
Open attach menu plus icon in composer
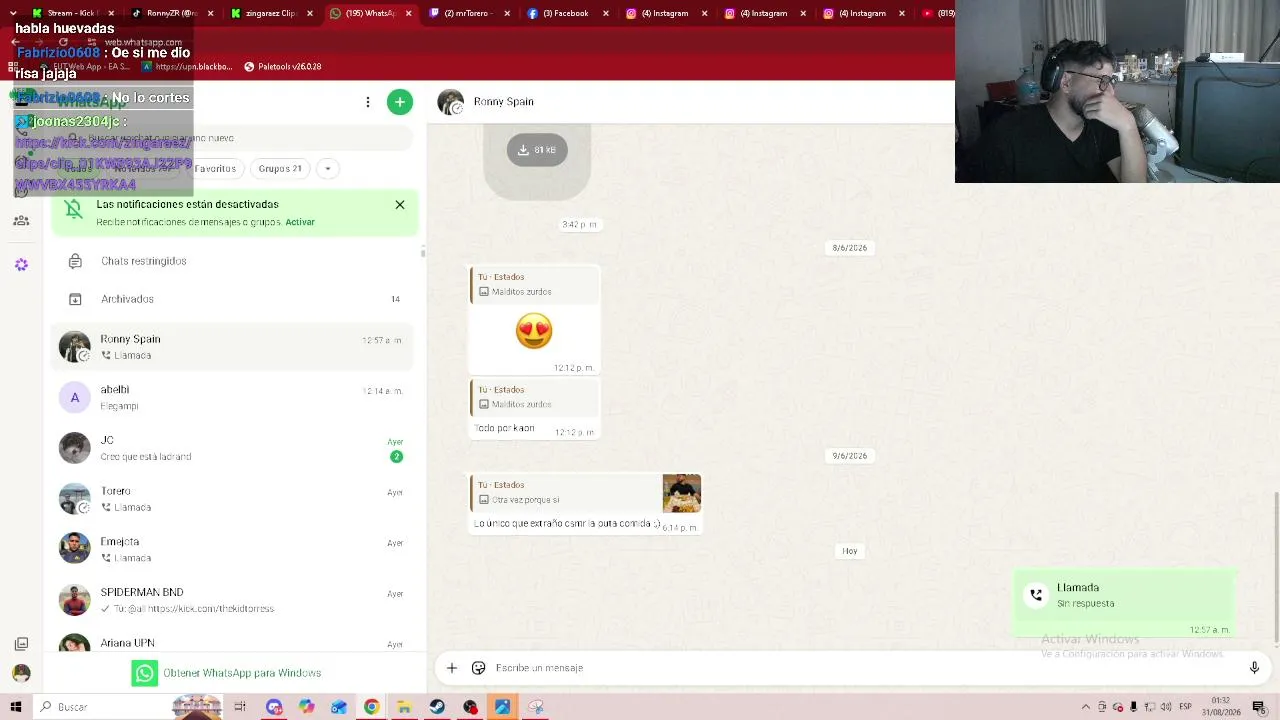452,668
